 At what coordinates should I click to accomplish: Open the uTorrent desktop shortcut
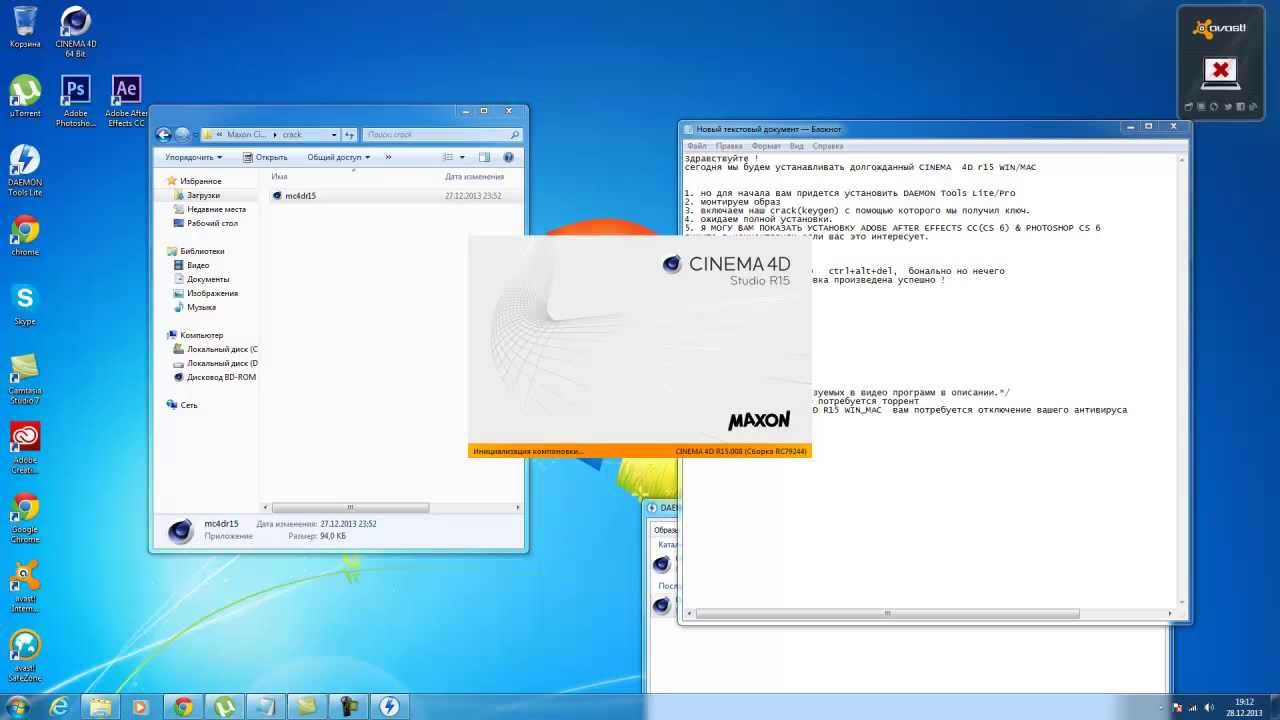(25, 97)
